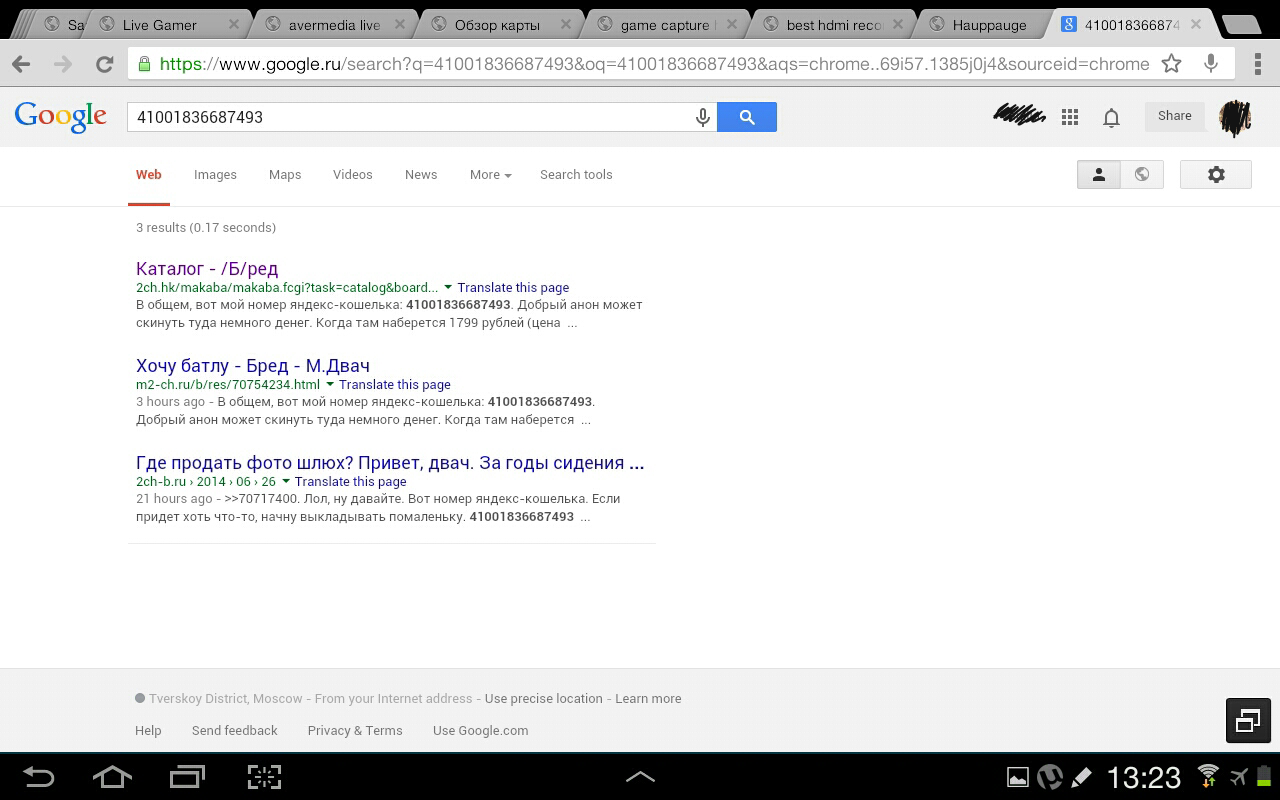Viewport: 1280px width, 800px height.
Task: Click Send feedback in footer
Action: [x=235, y=731]
